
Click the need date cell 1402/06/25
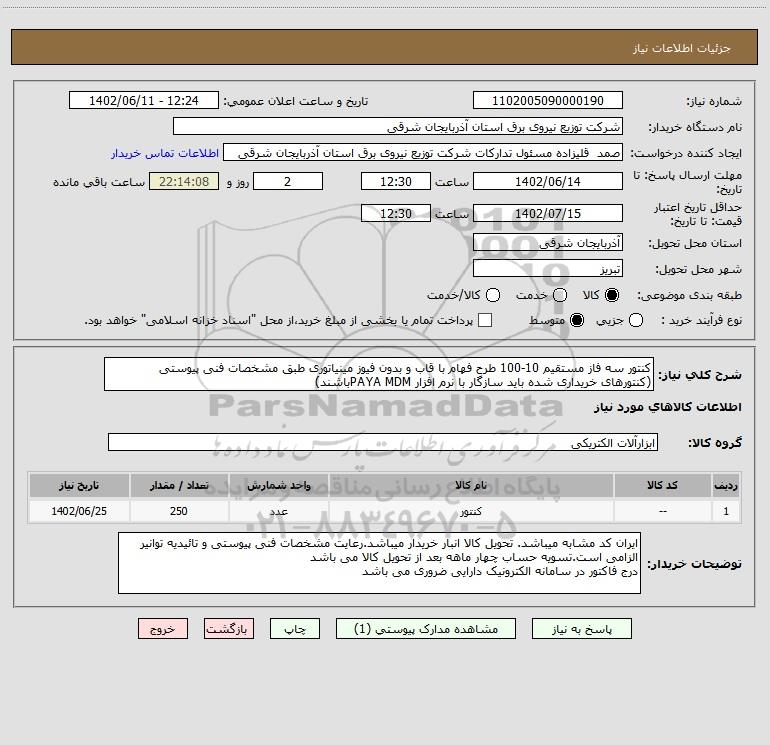79,511
